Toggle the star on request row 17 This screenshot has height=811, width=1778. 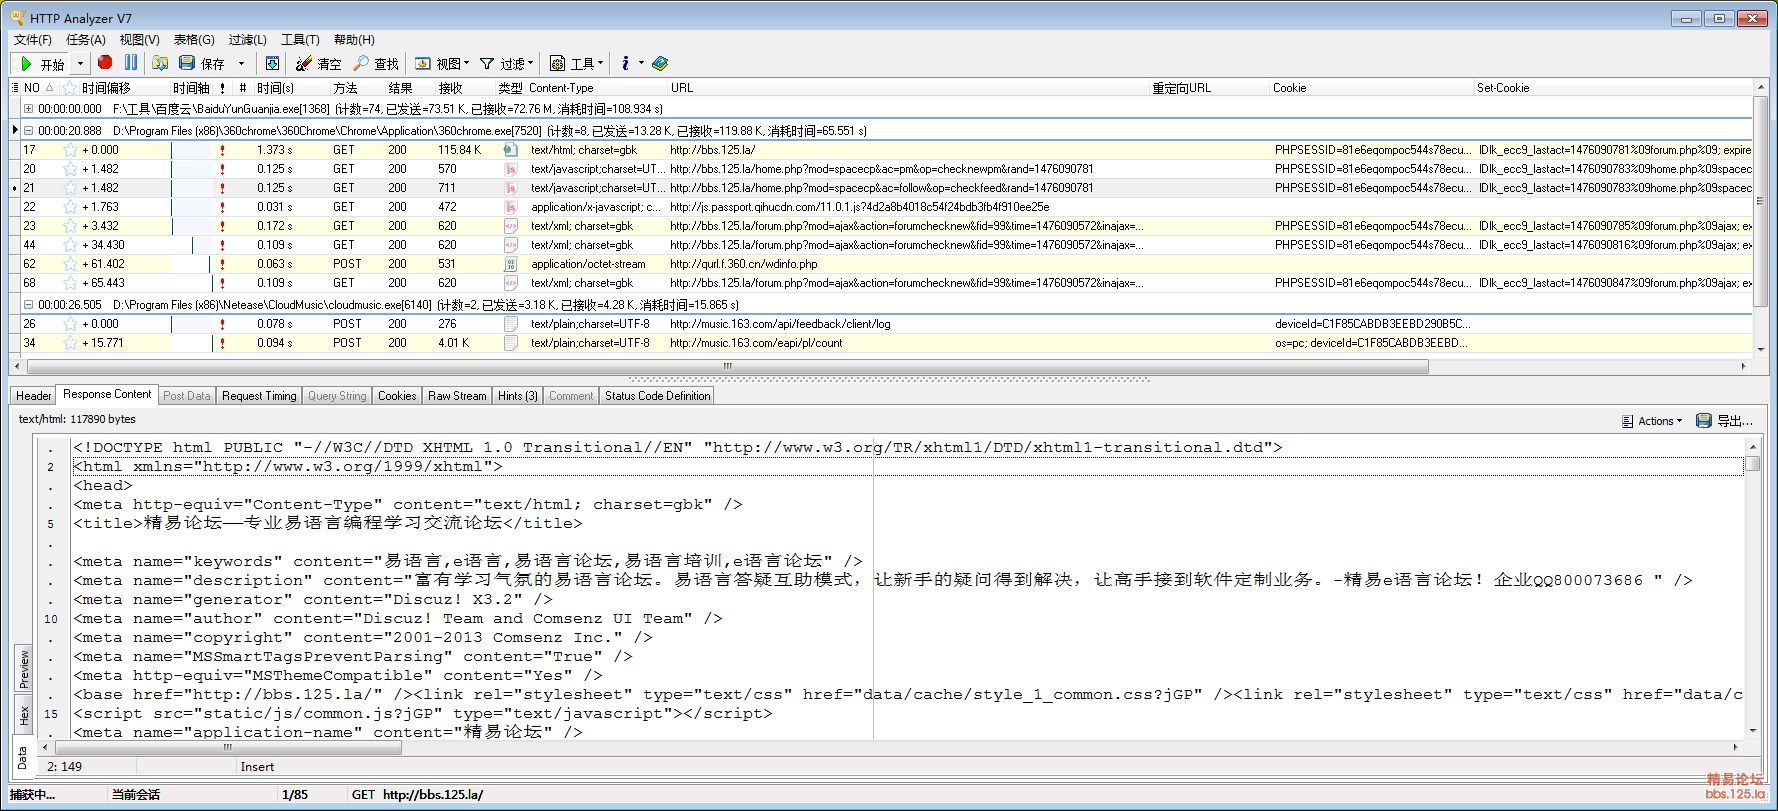pyautogui.click(x=70, y=150)
